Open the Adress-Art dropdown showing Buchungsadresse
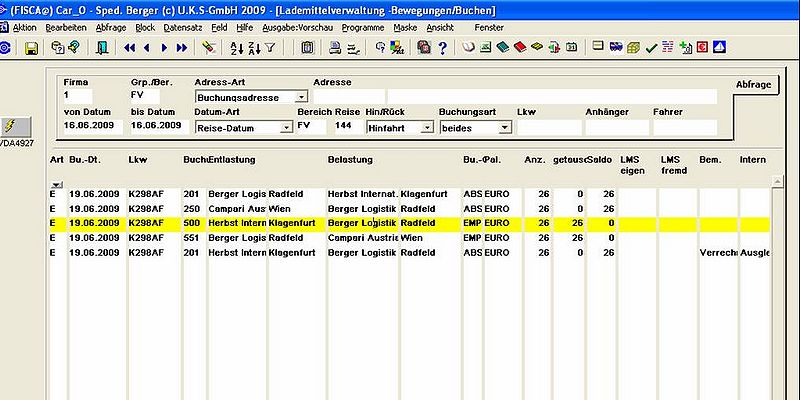This screenshot has width=800, height=400. pos(302,97)
